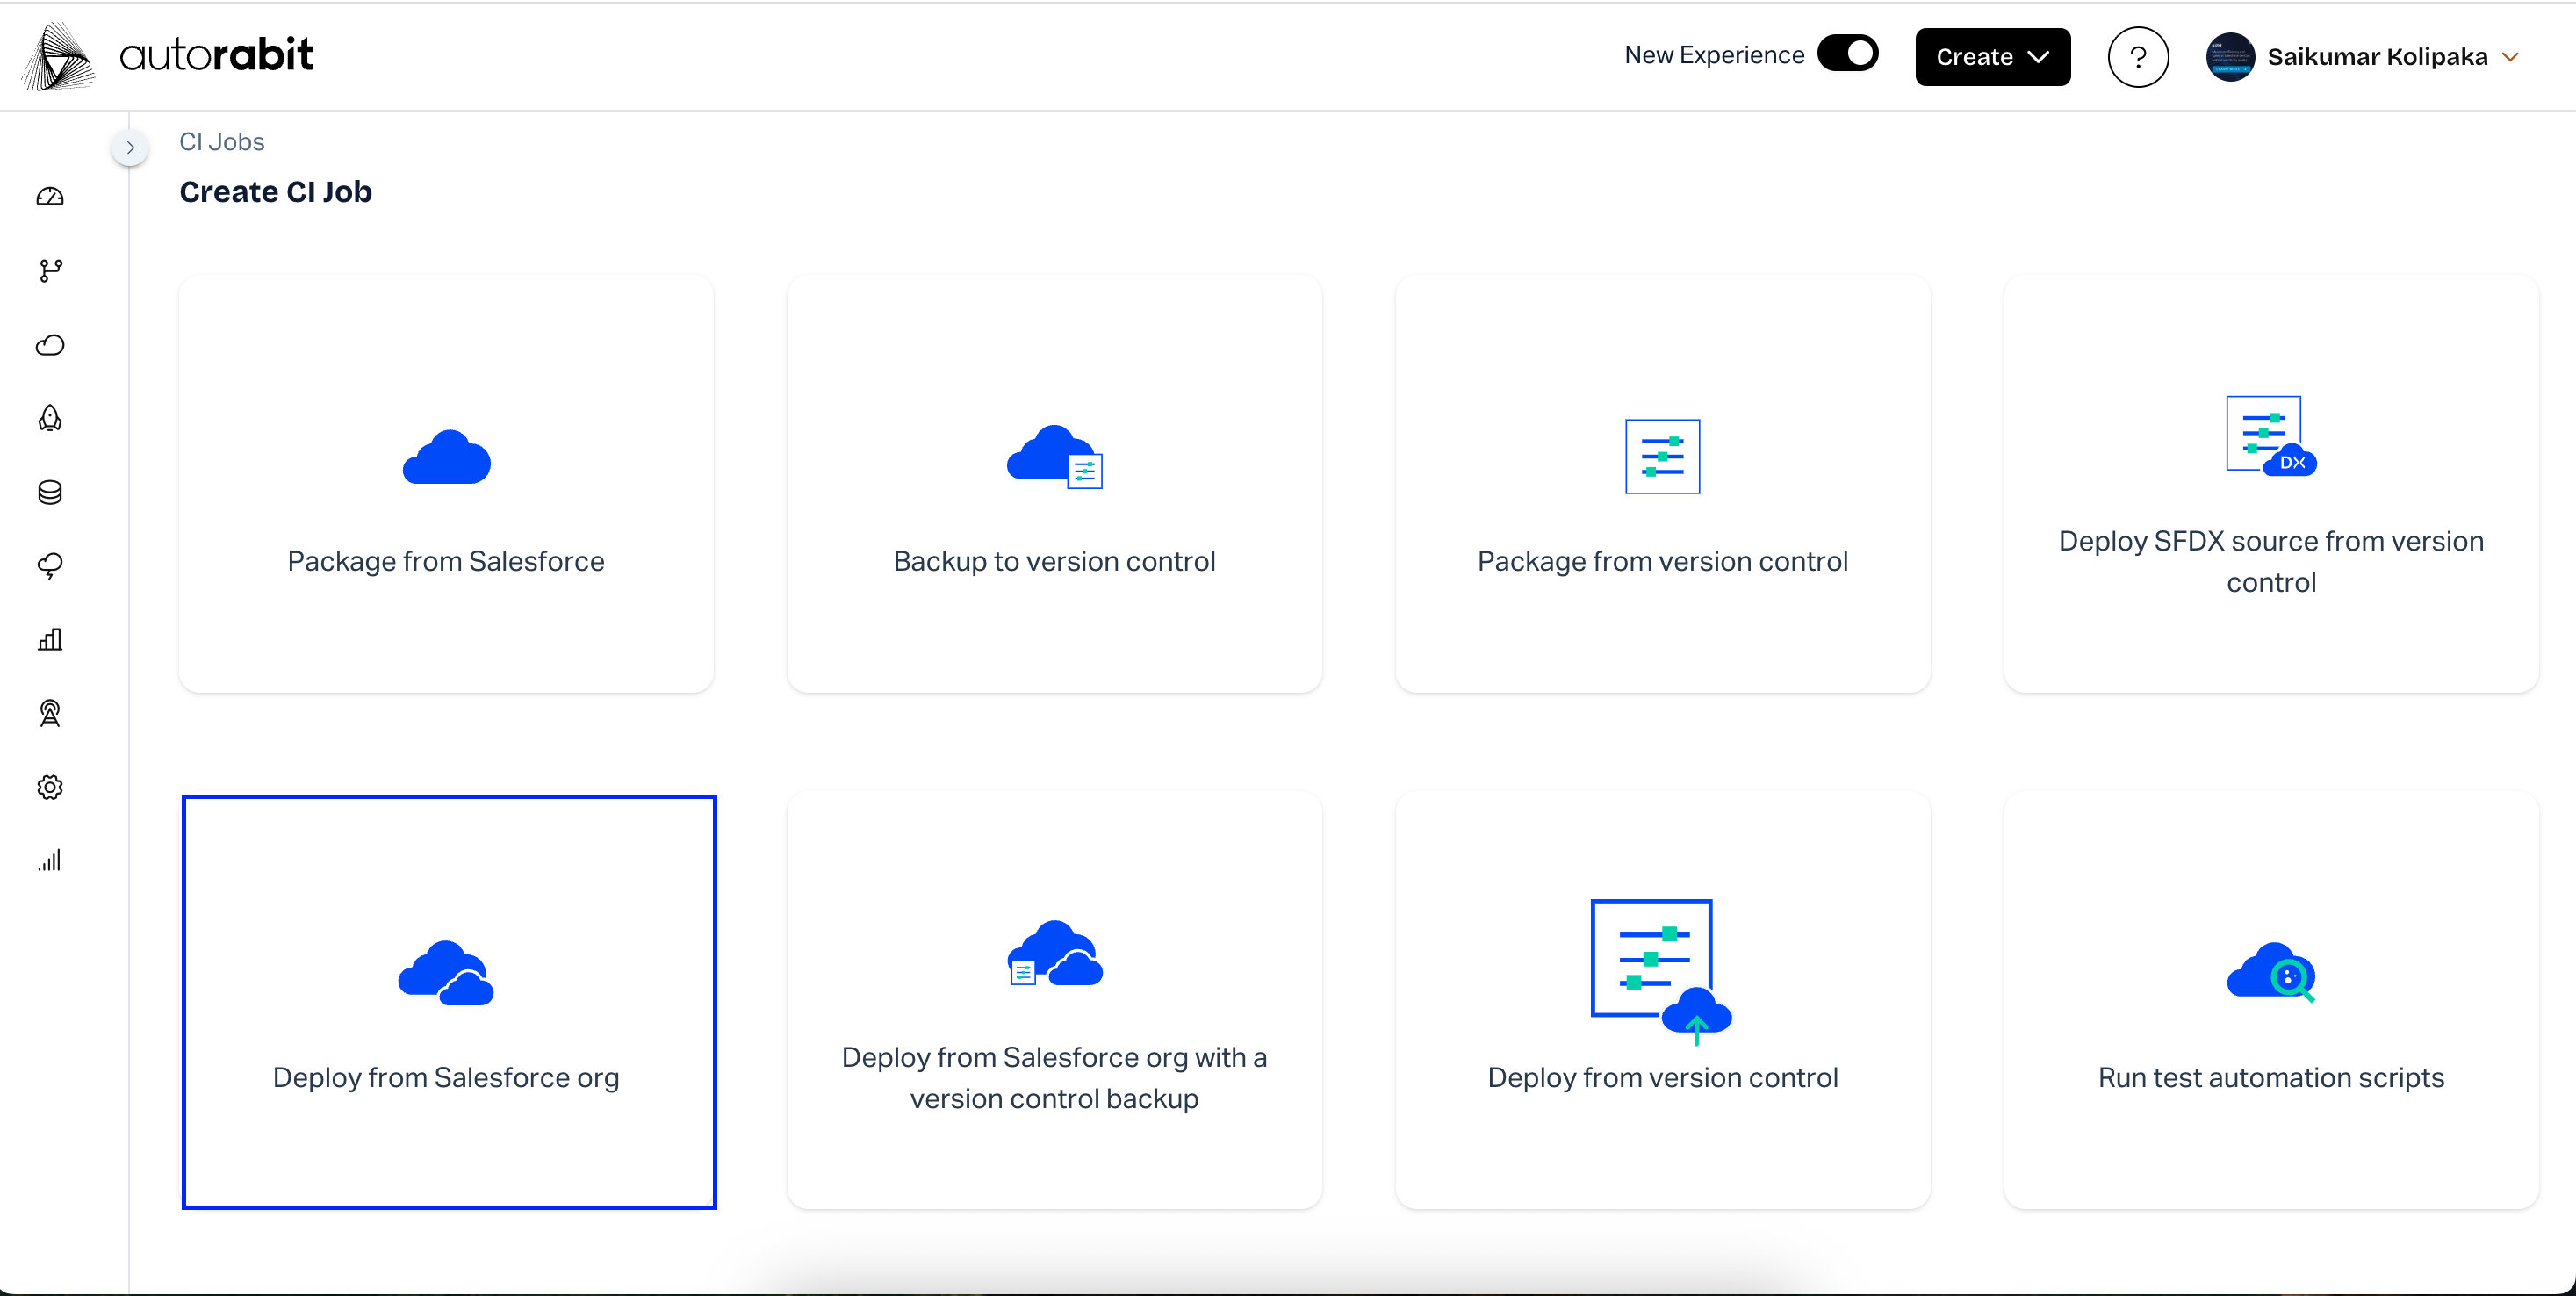Click the bar chart reports sidebar icon
This screenshot has width=2576, height=1296.
pos(50,640)
